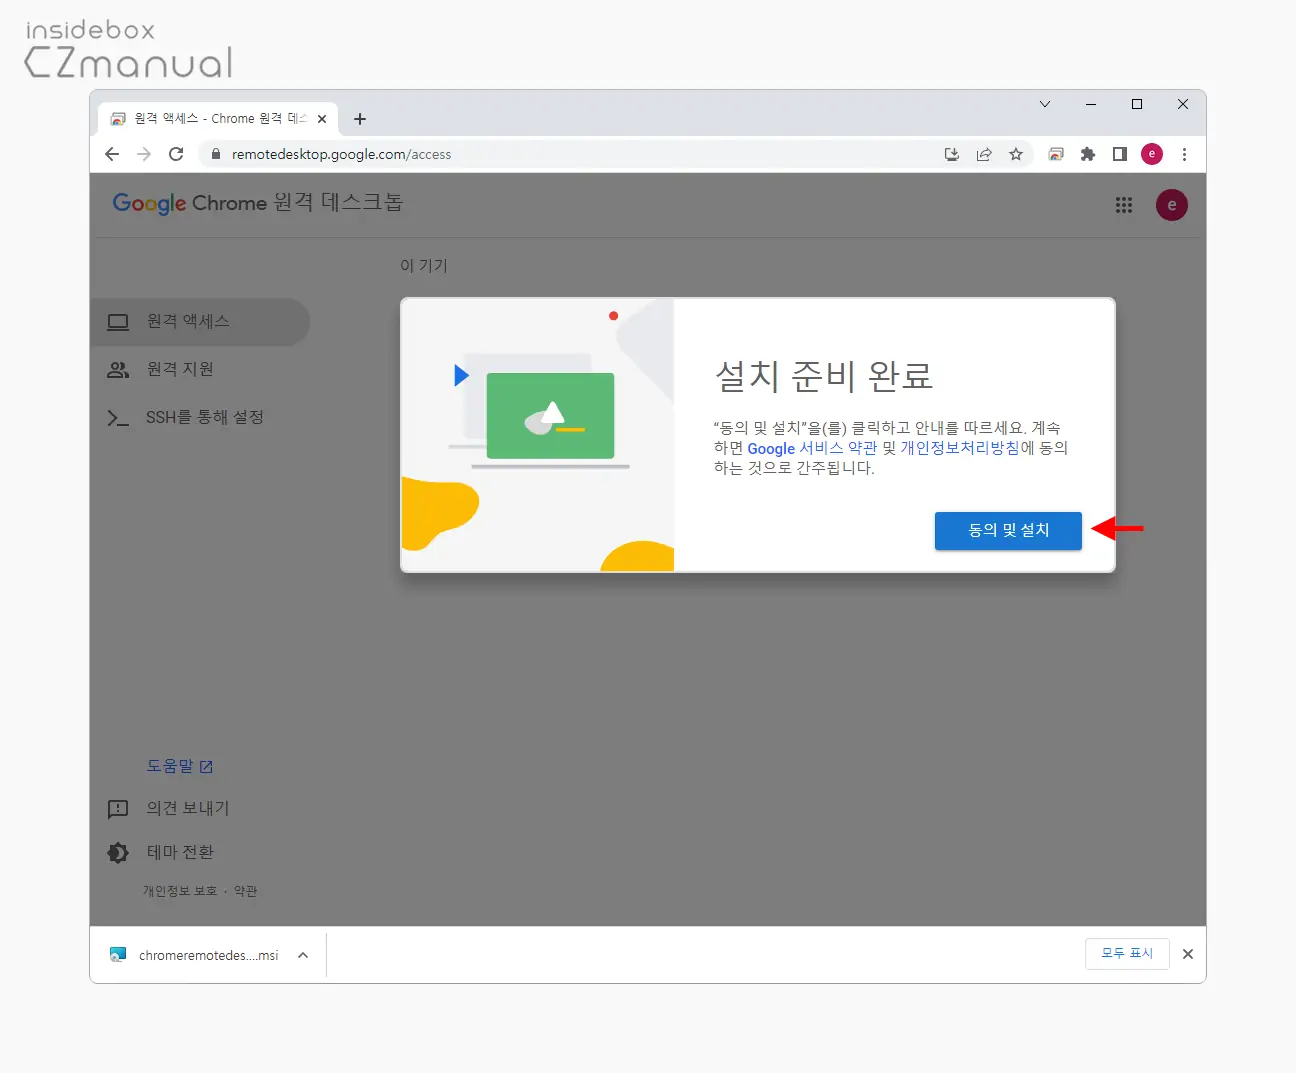Click the Google Chrome 원격 데스크톱 logo
1296x1073 pixels.
tap(258, 203)
